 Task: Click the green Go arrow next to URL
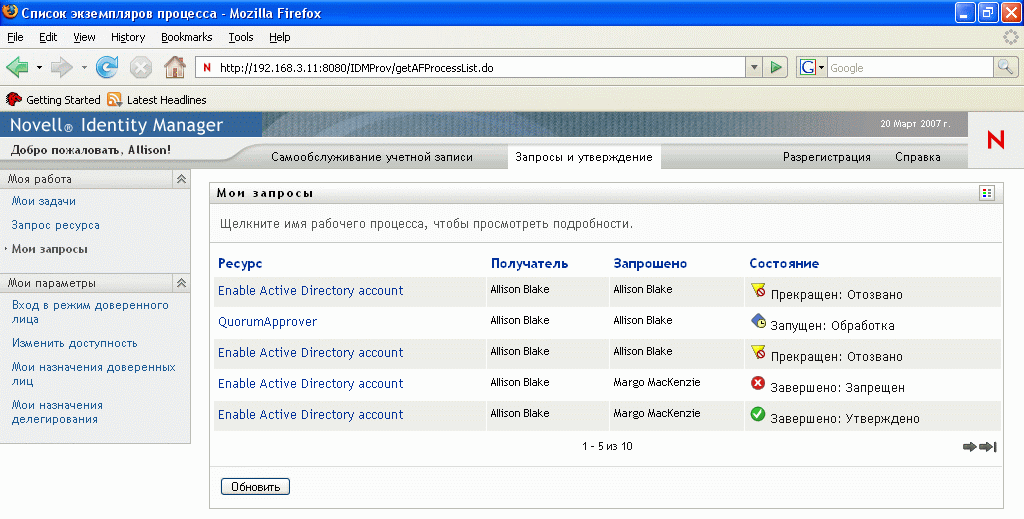(x=776, y=68)
